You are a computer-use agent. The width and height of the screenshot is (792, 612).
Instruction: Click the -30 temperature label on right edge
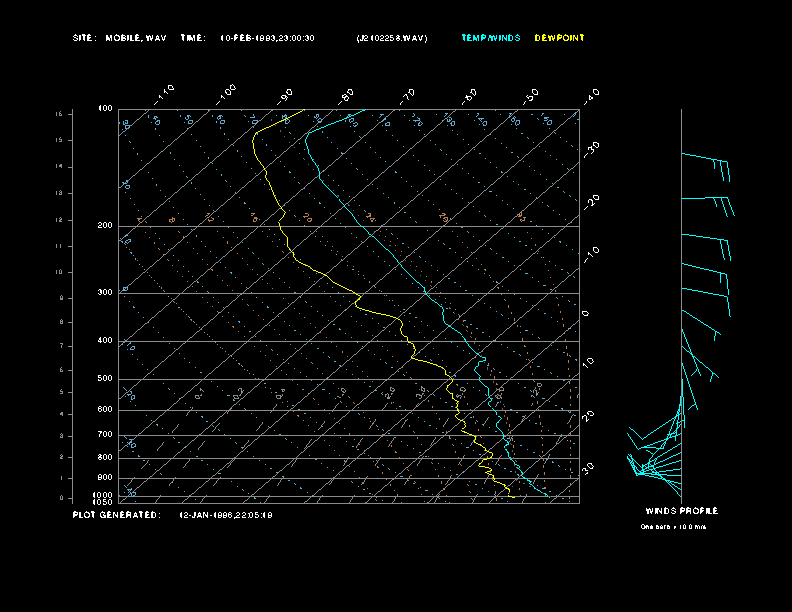click(x=591, y=149)
